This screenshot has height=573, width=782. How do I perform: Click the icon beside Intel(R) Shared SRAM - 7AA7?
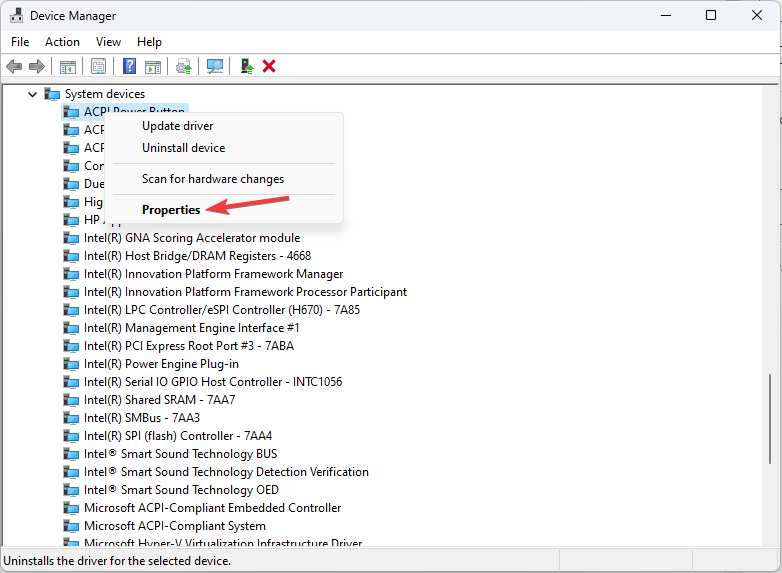pos(71,400)
